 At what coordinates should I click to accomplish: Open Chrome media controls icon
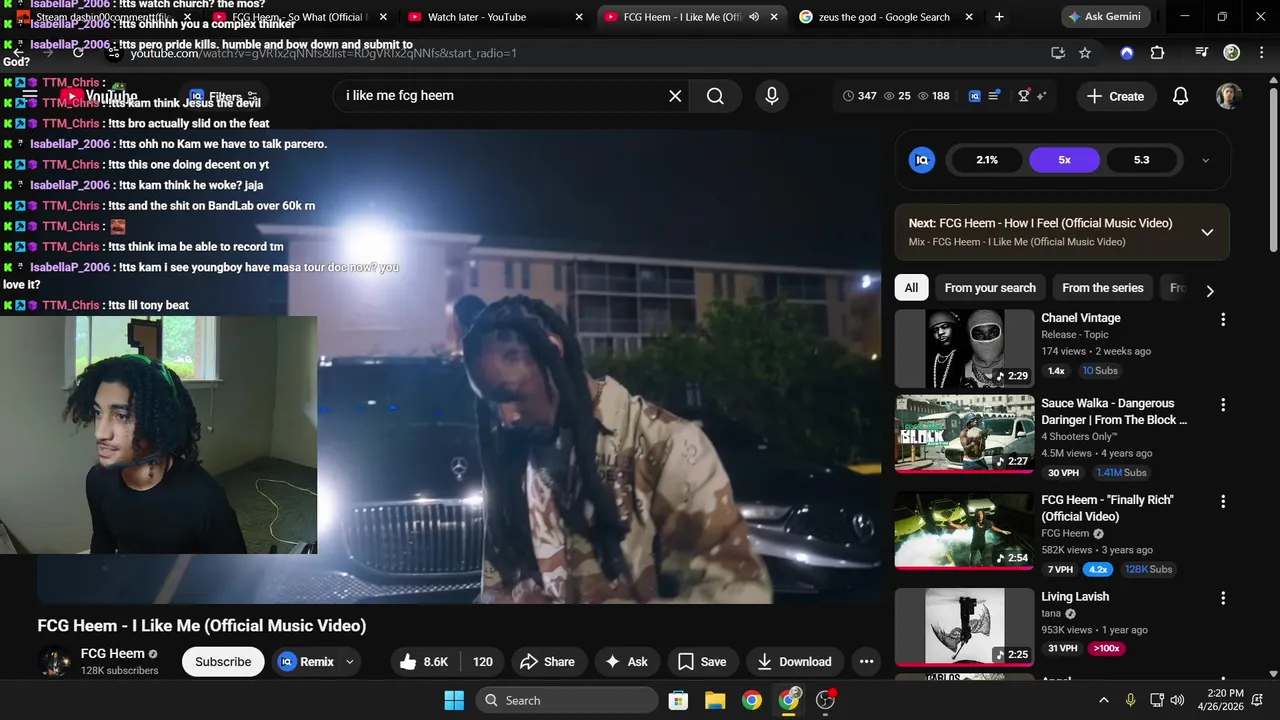point(1202,53)
